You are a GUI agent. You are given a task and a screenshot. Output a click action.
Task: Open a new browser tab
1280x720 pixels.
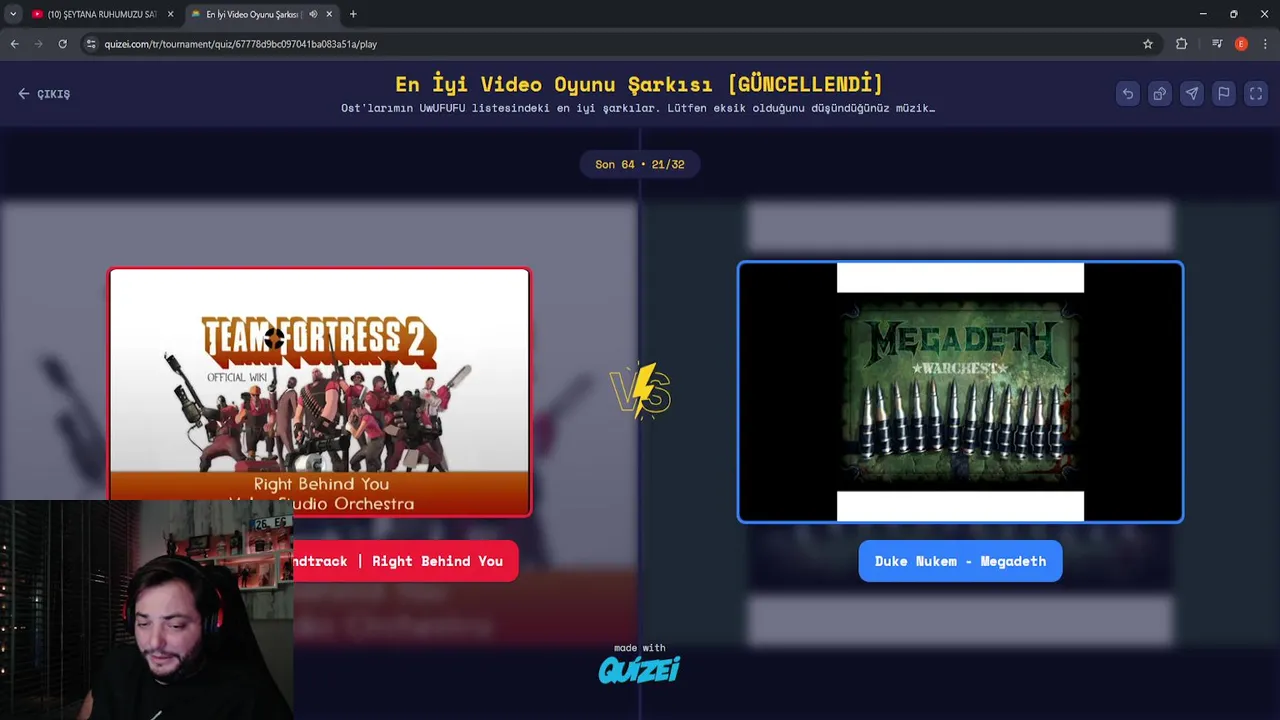tap(353, 14)
